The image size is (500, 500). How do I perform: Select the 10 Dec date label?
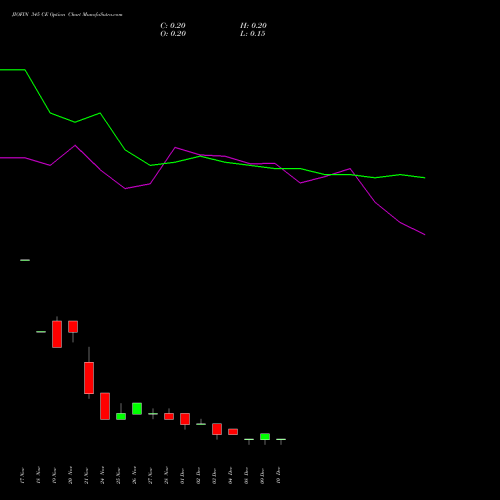[278, 475]
